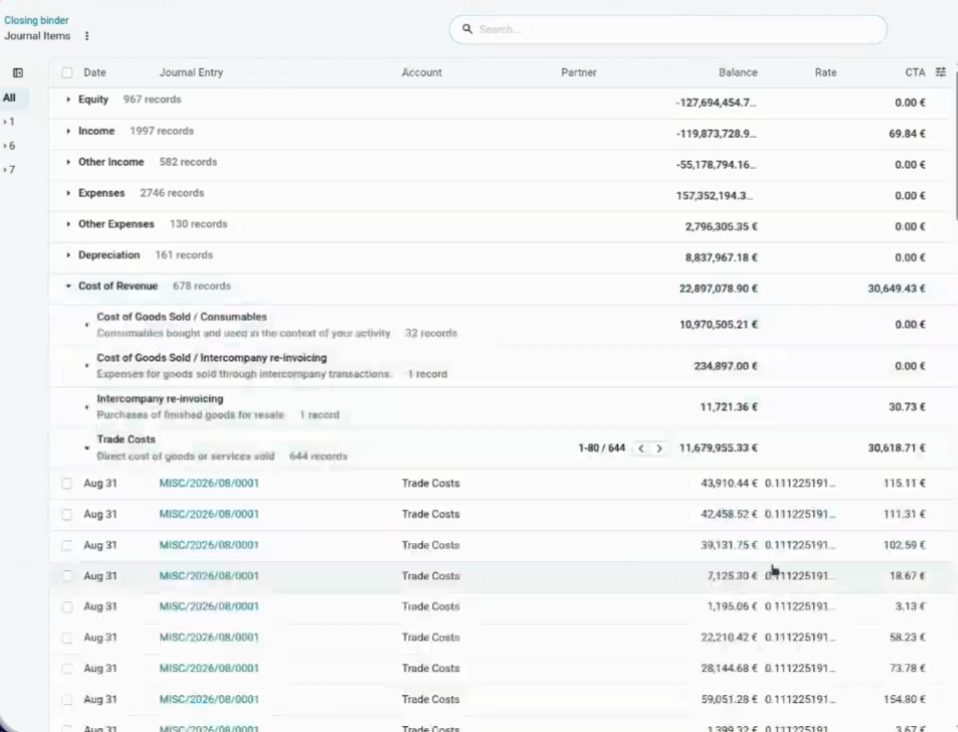The height and width of the screenshot is (732, 958).
Task: Expand the Other Income group
Action: 68,162
